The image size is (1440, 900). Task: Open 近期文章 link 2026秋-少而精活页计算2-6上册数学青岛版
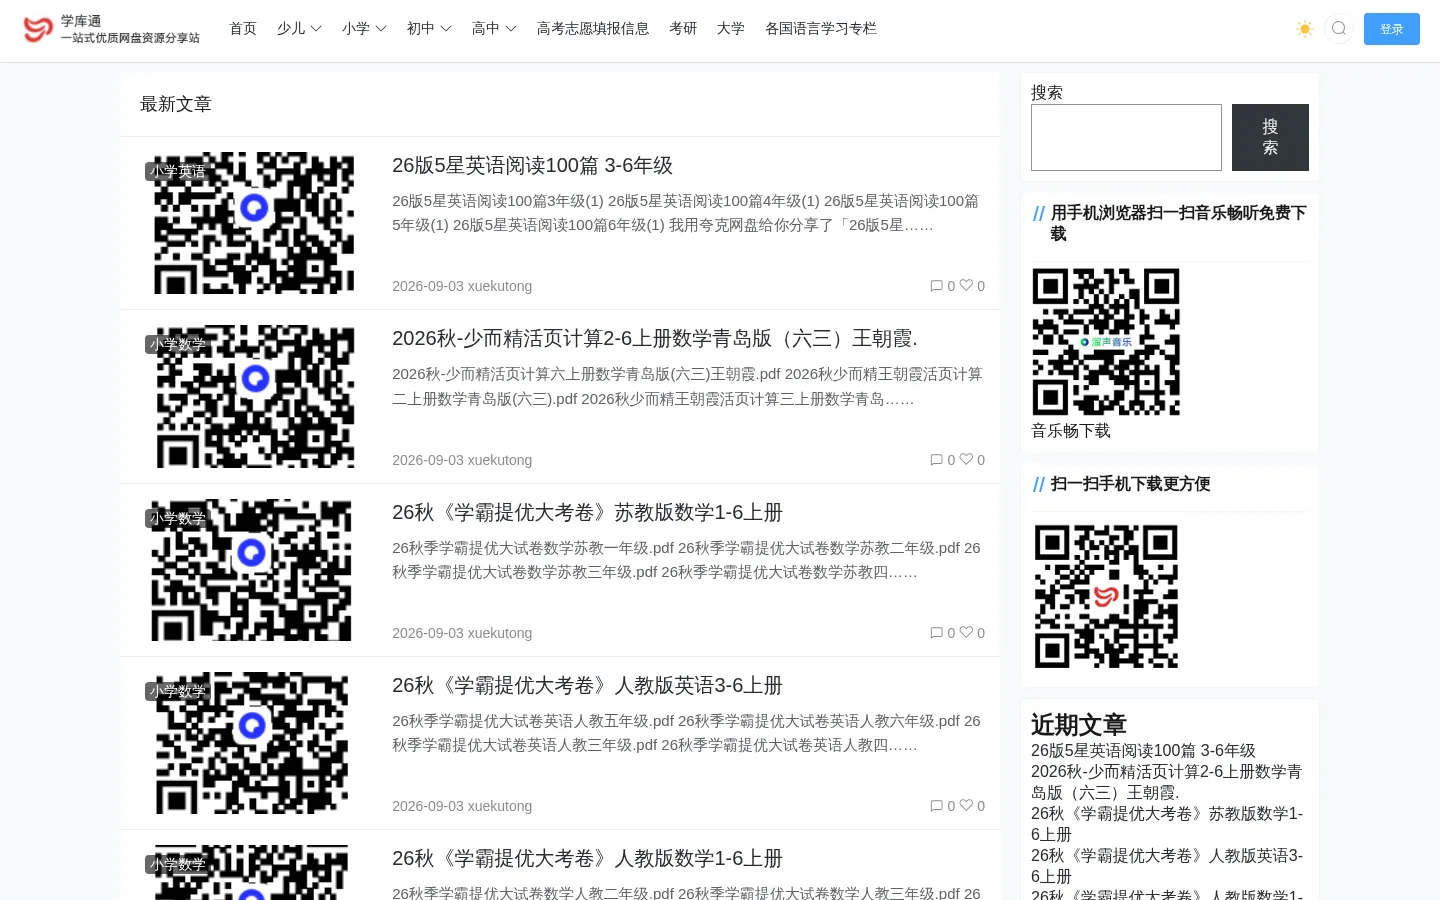pyautogui.click(x=1167, y=782)
